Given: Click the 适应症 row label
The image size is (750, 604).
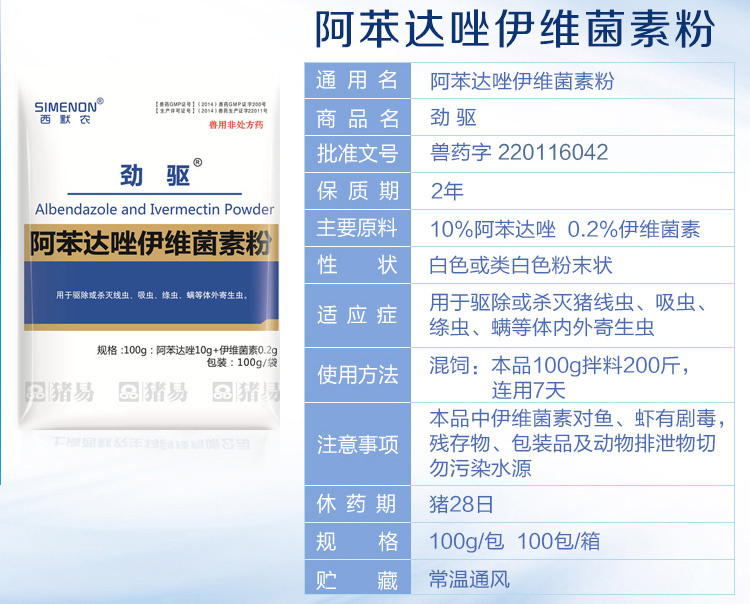Looking at the screenshot, I should pyautogui.click(x=357, y=314).
